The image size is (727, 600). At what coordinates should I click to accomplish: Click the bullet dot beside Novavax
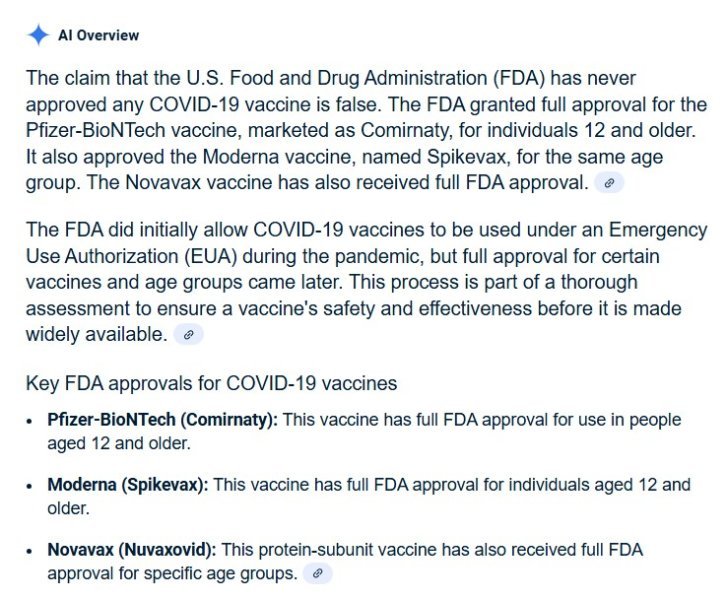coord(29,552)
